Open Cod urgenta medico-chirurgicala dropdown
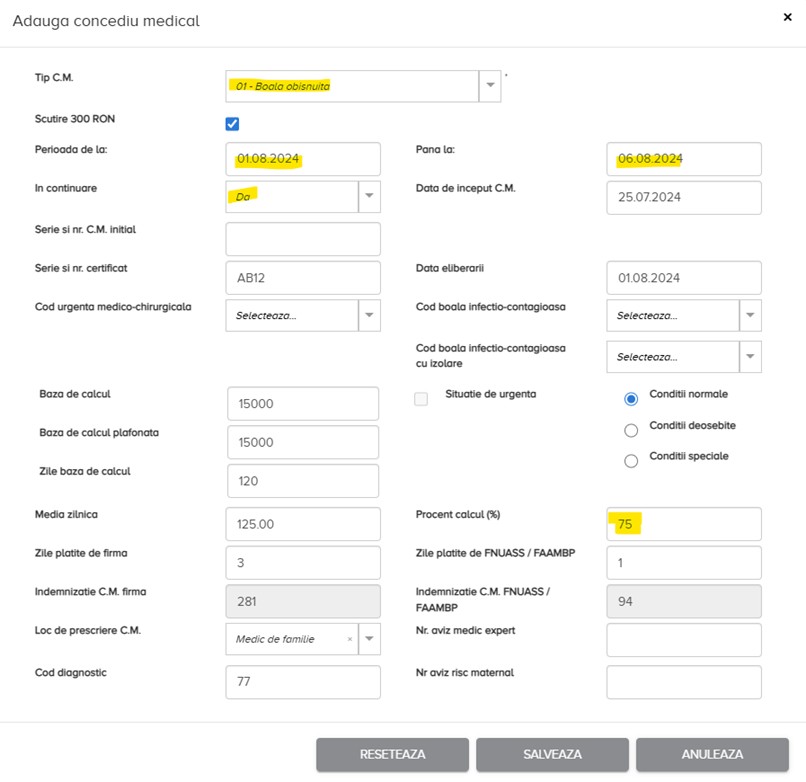 click(369, 315)
